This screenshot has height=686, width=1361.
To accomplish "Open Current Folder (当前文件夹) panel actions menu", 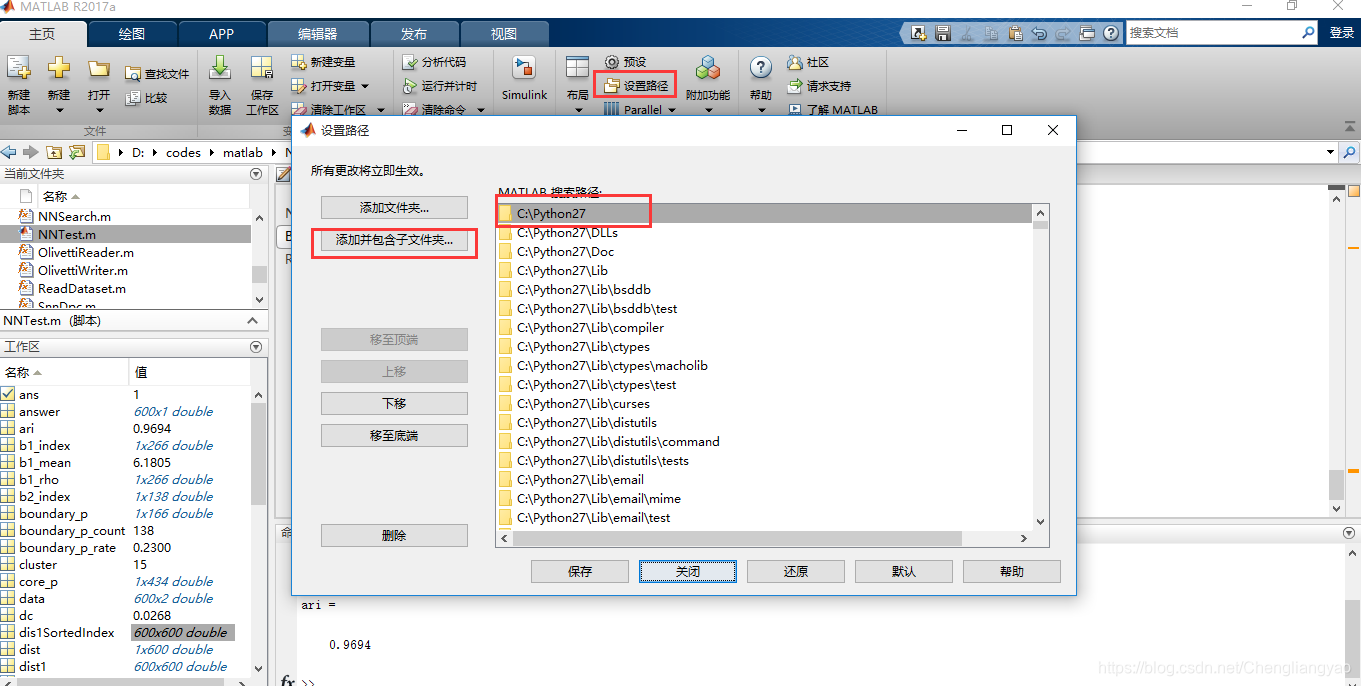I will coord(258,174).
